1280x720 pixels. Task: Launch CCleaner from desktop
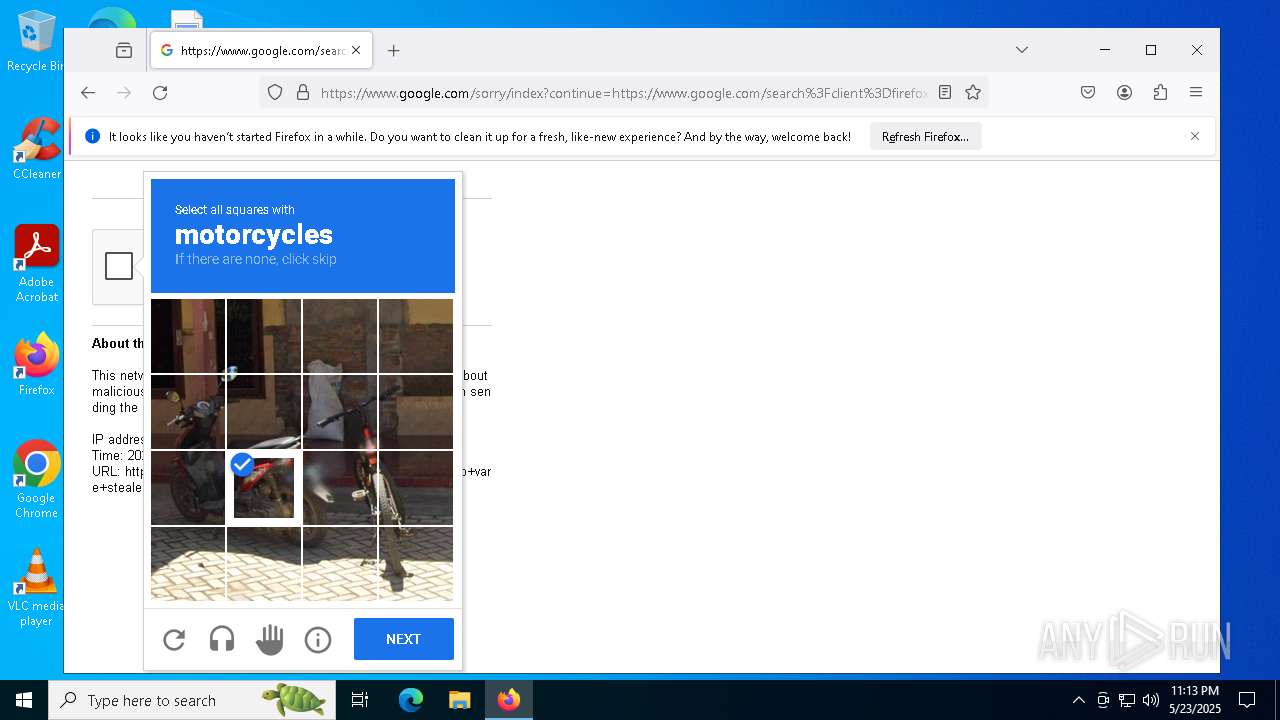click(x=36, y=149)
